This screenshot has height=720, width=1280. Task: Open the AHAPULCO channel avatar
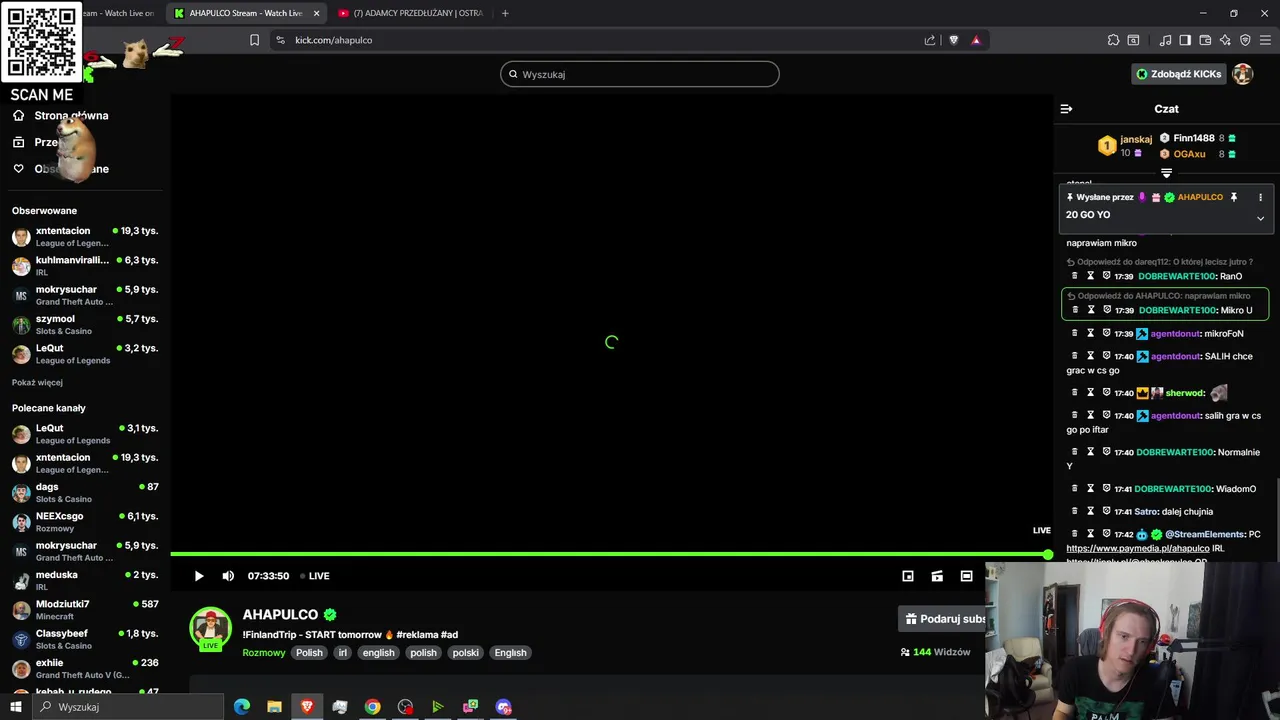tap(211, 628)
